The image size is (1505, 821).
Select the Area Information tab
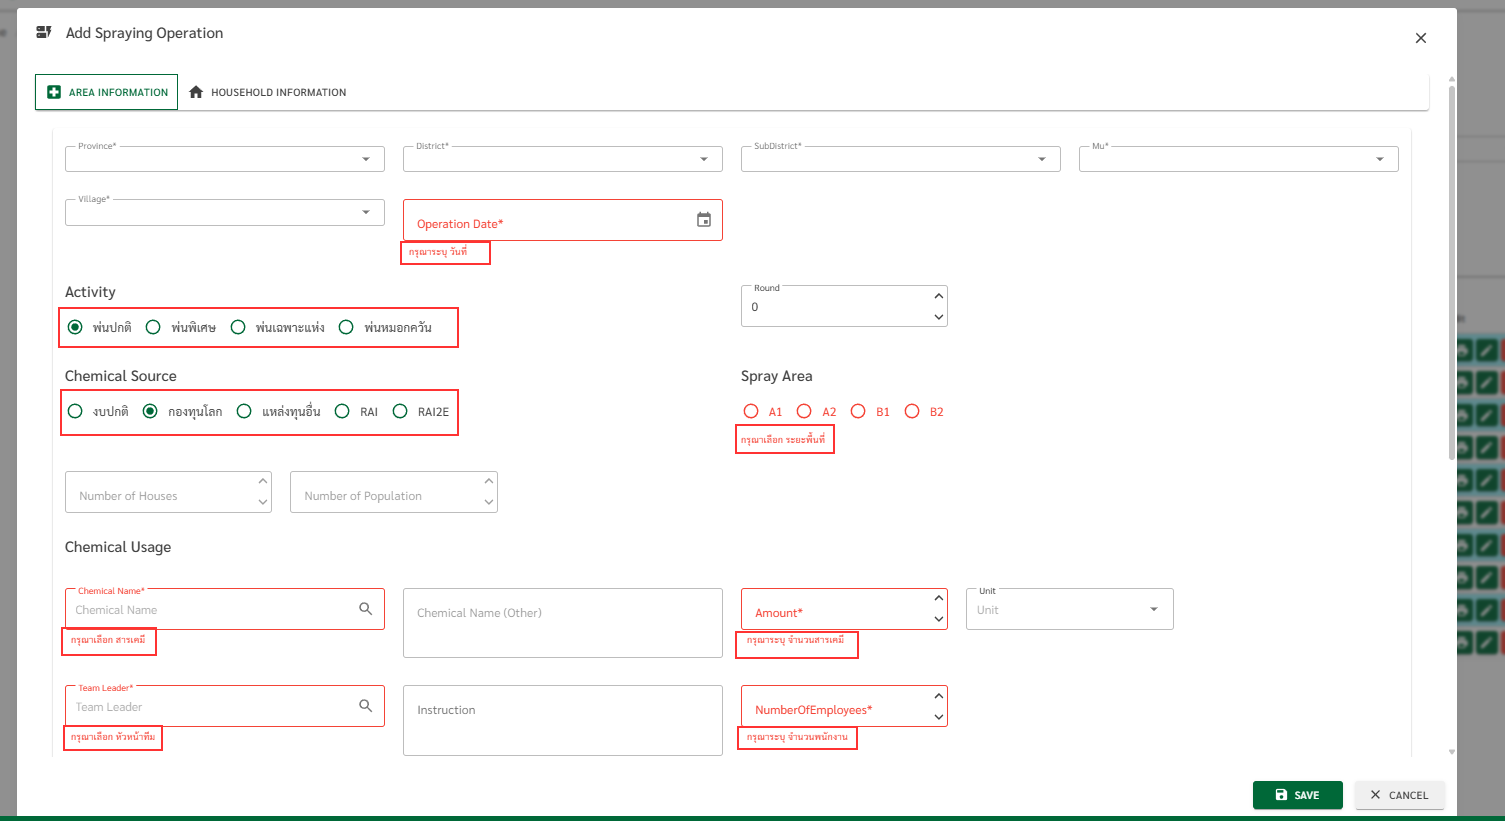[x=107, y=92]
